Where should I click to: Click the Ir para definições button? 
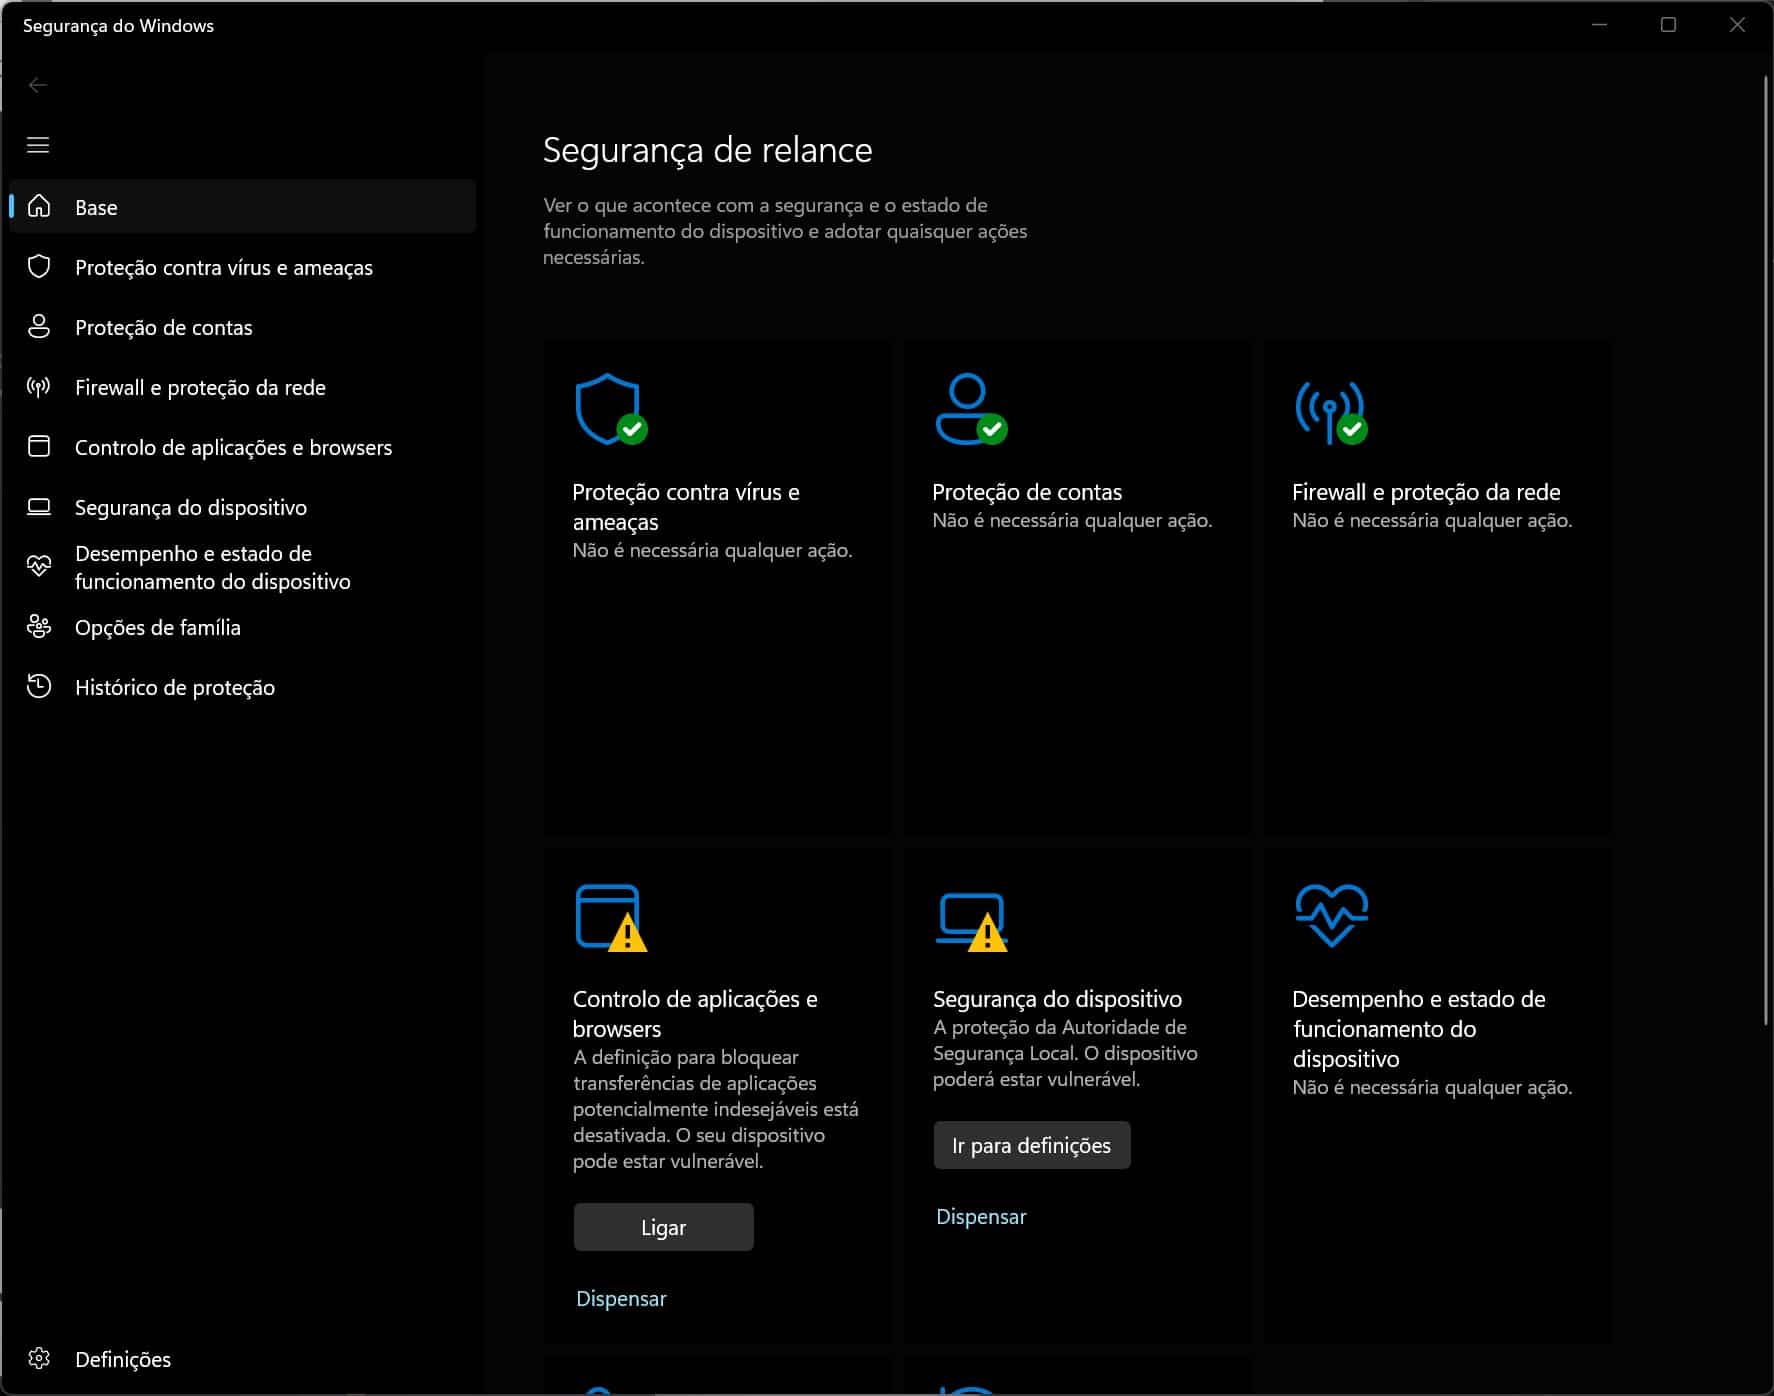click(1031, 1145)
